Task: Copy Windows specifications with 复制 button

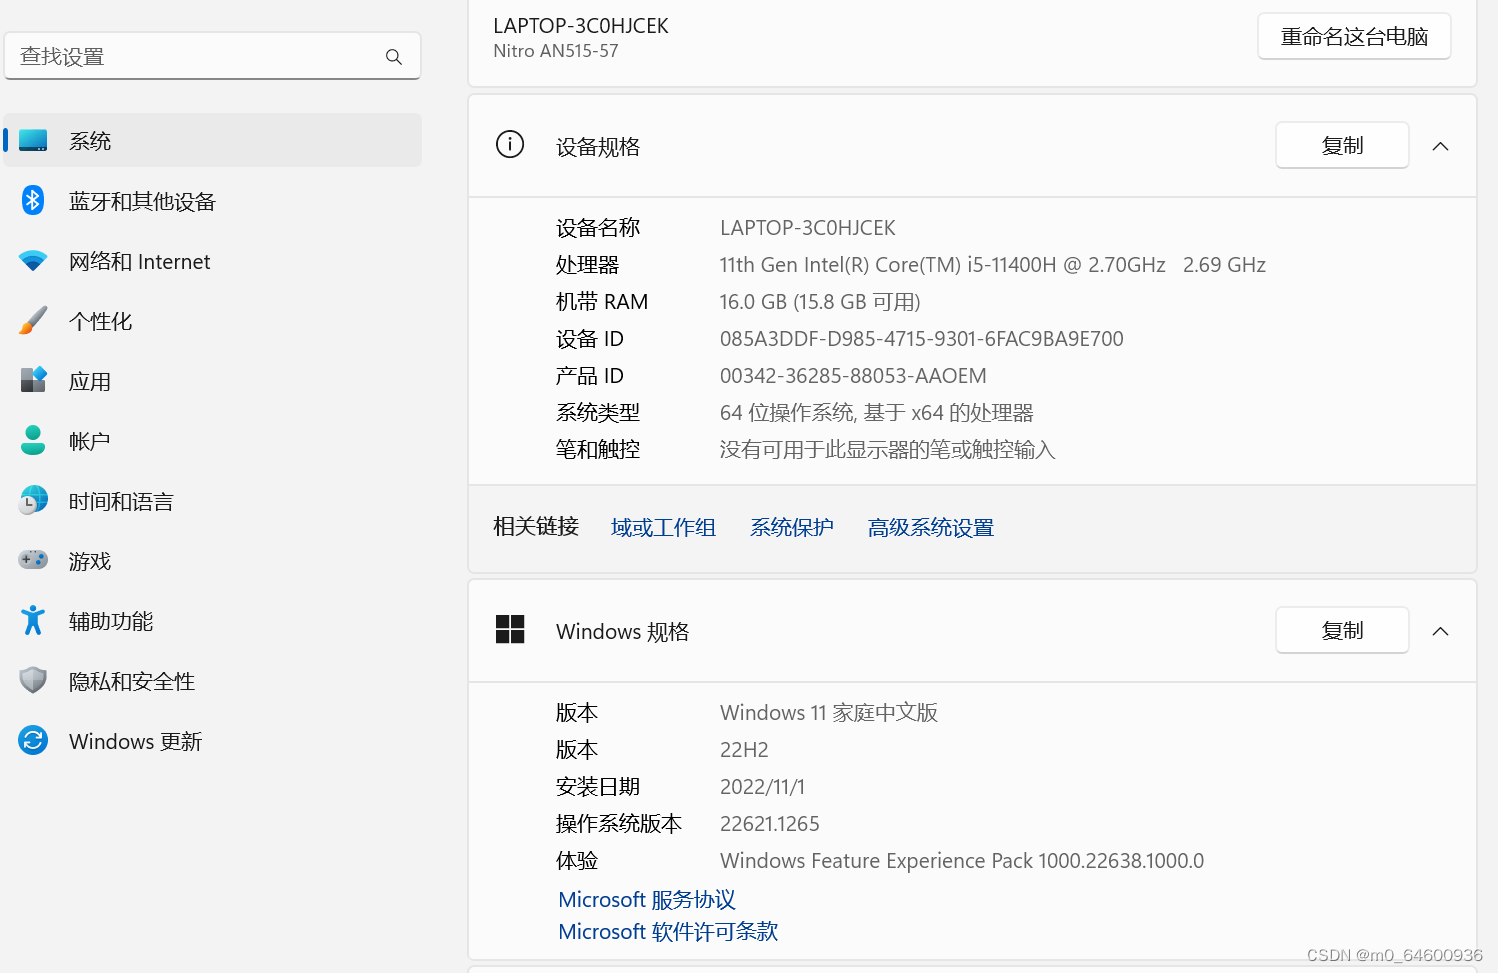Action: 1342,631
